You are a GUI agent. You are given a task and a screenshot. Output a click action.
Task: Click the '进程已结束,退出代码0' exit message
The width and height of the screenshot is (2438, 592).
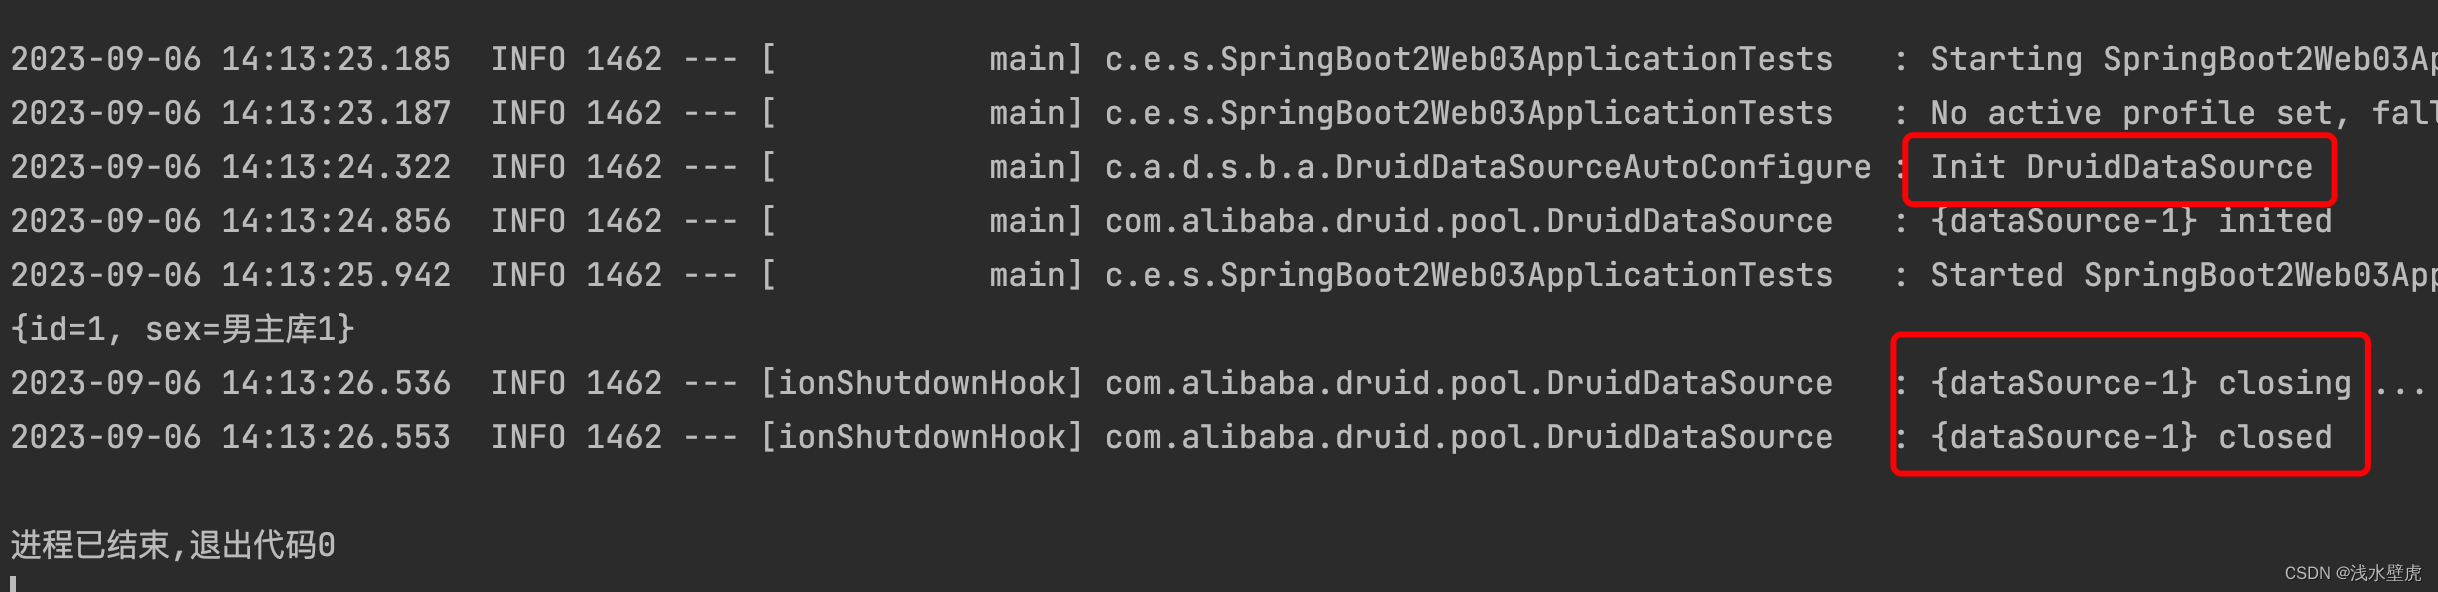tap(173, 545)
